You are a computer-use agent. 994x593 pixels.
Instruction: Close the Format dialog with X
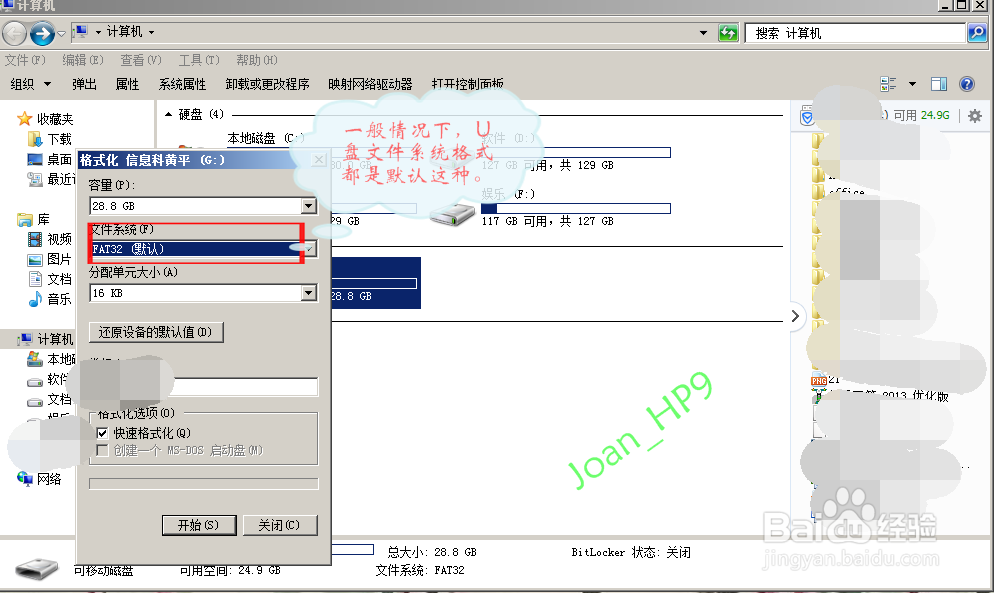tap(320, 160)
